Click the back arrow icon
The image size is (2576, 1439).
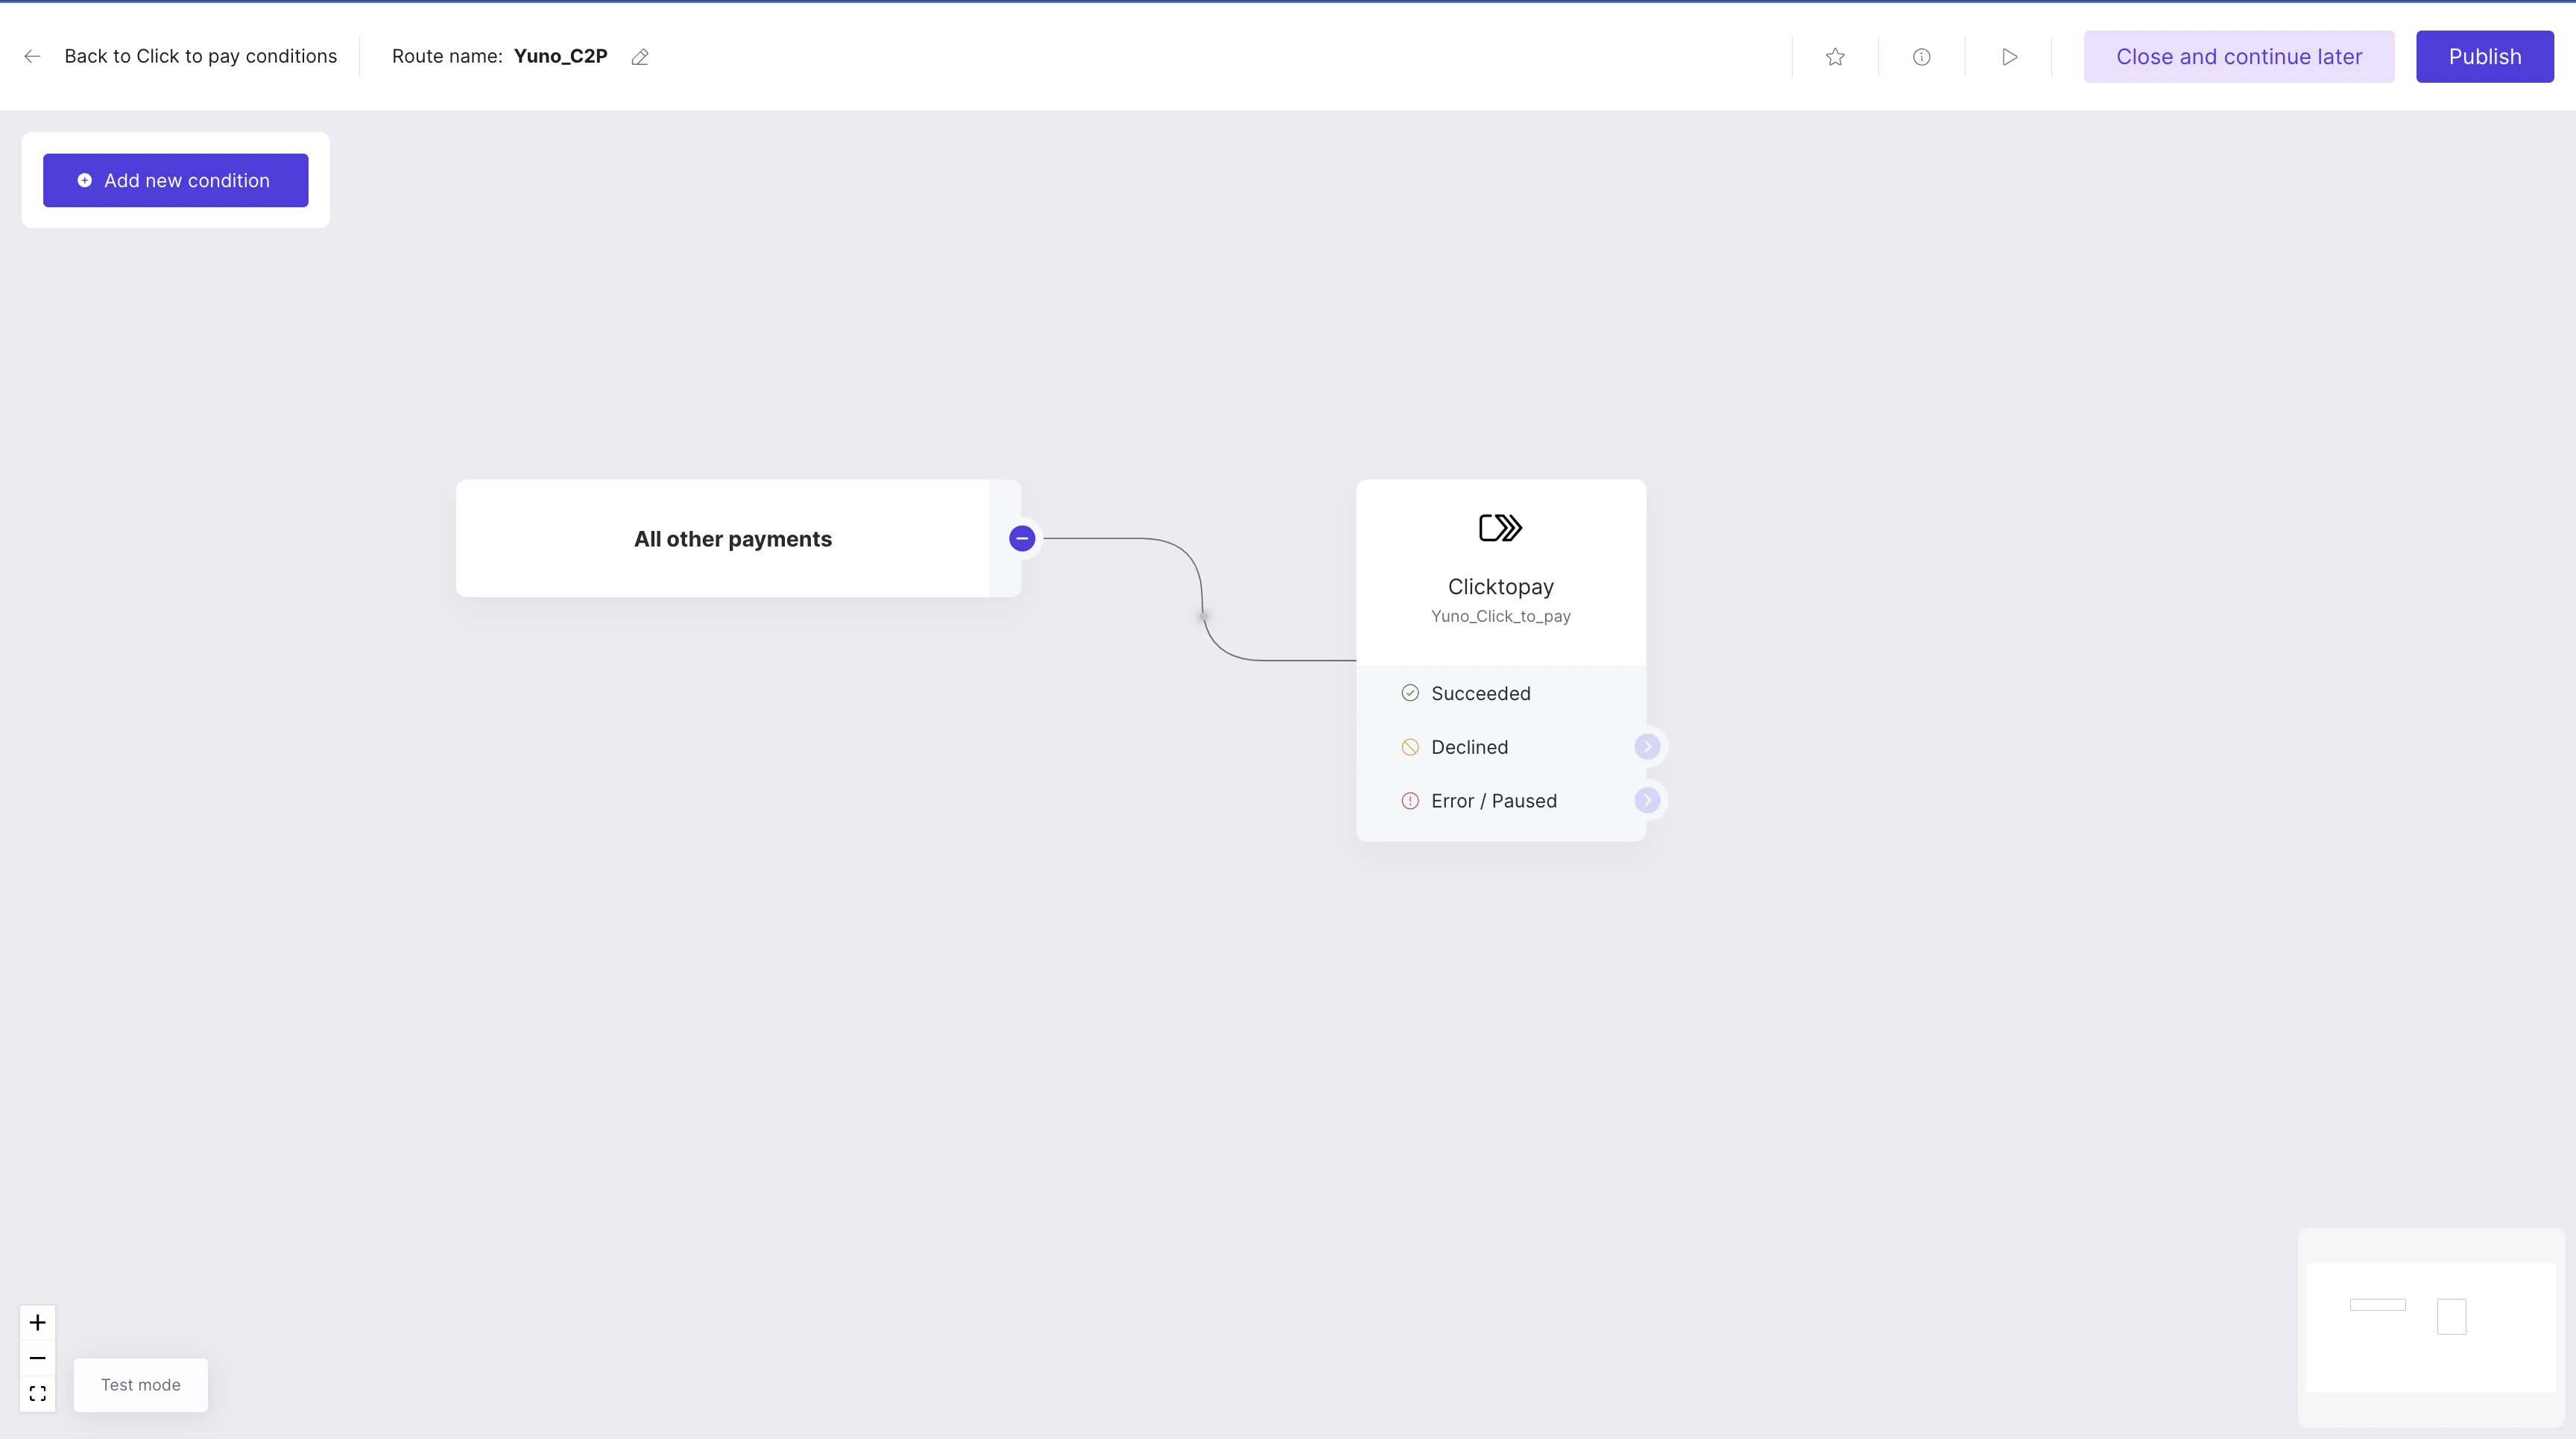pyautogui.click(x=32, y=57)
